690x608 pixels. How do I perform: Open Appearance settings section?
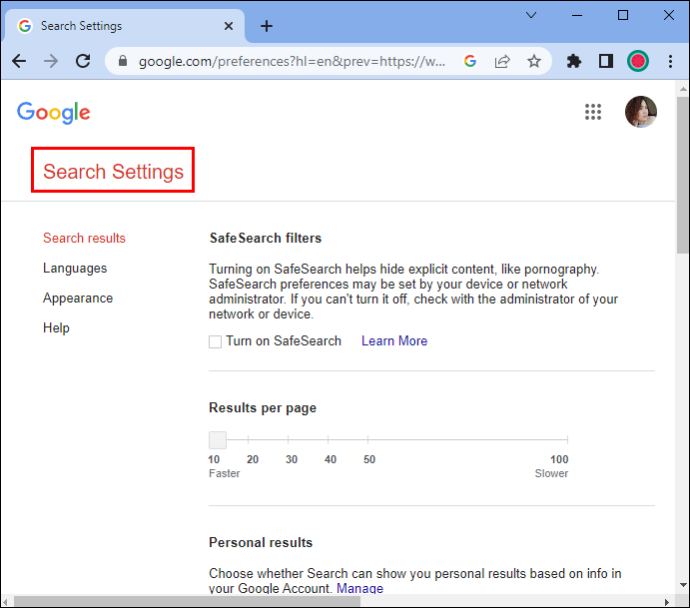click(x=78, y=298)
